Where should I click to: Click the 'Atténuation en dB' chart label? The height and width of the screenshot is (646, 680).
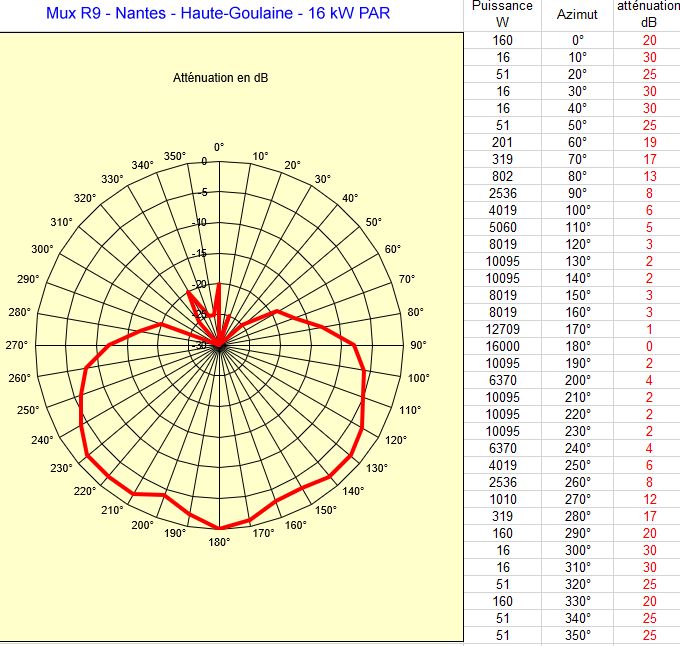pos(220,78)
